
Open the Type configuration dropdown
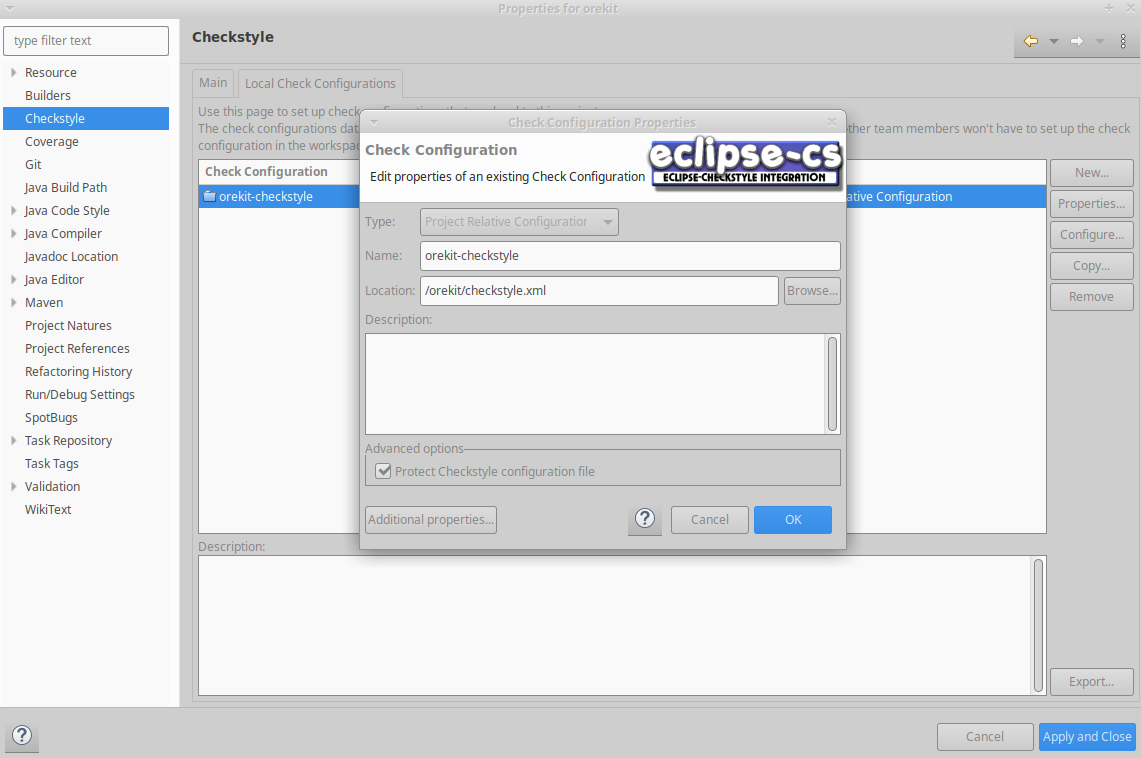[518, 221]
